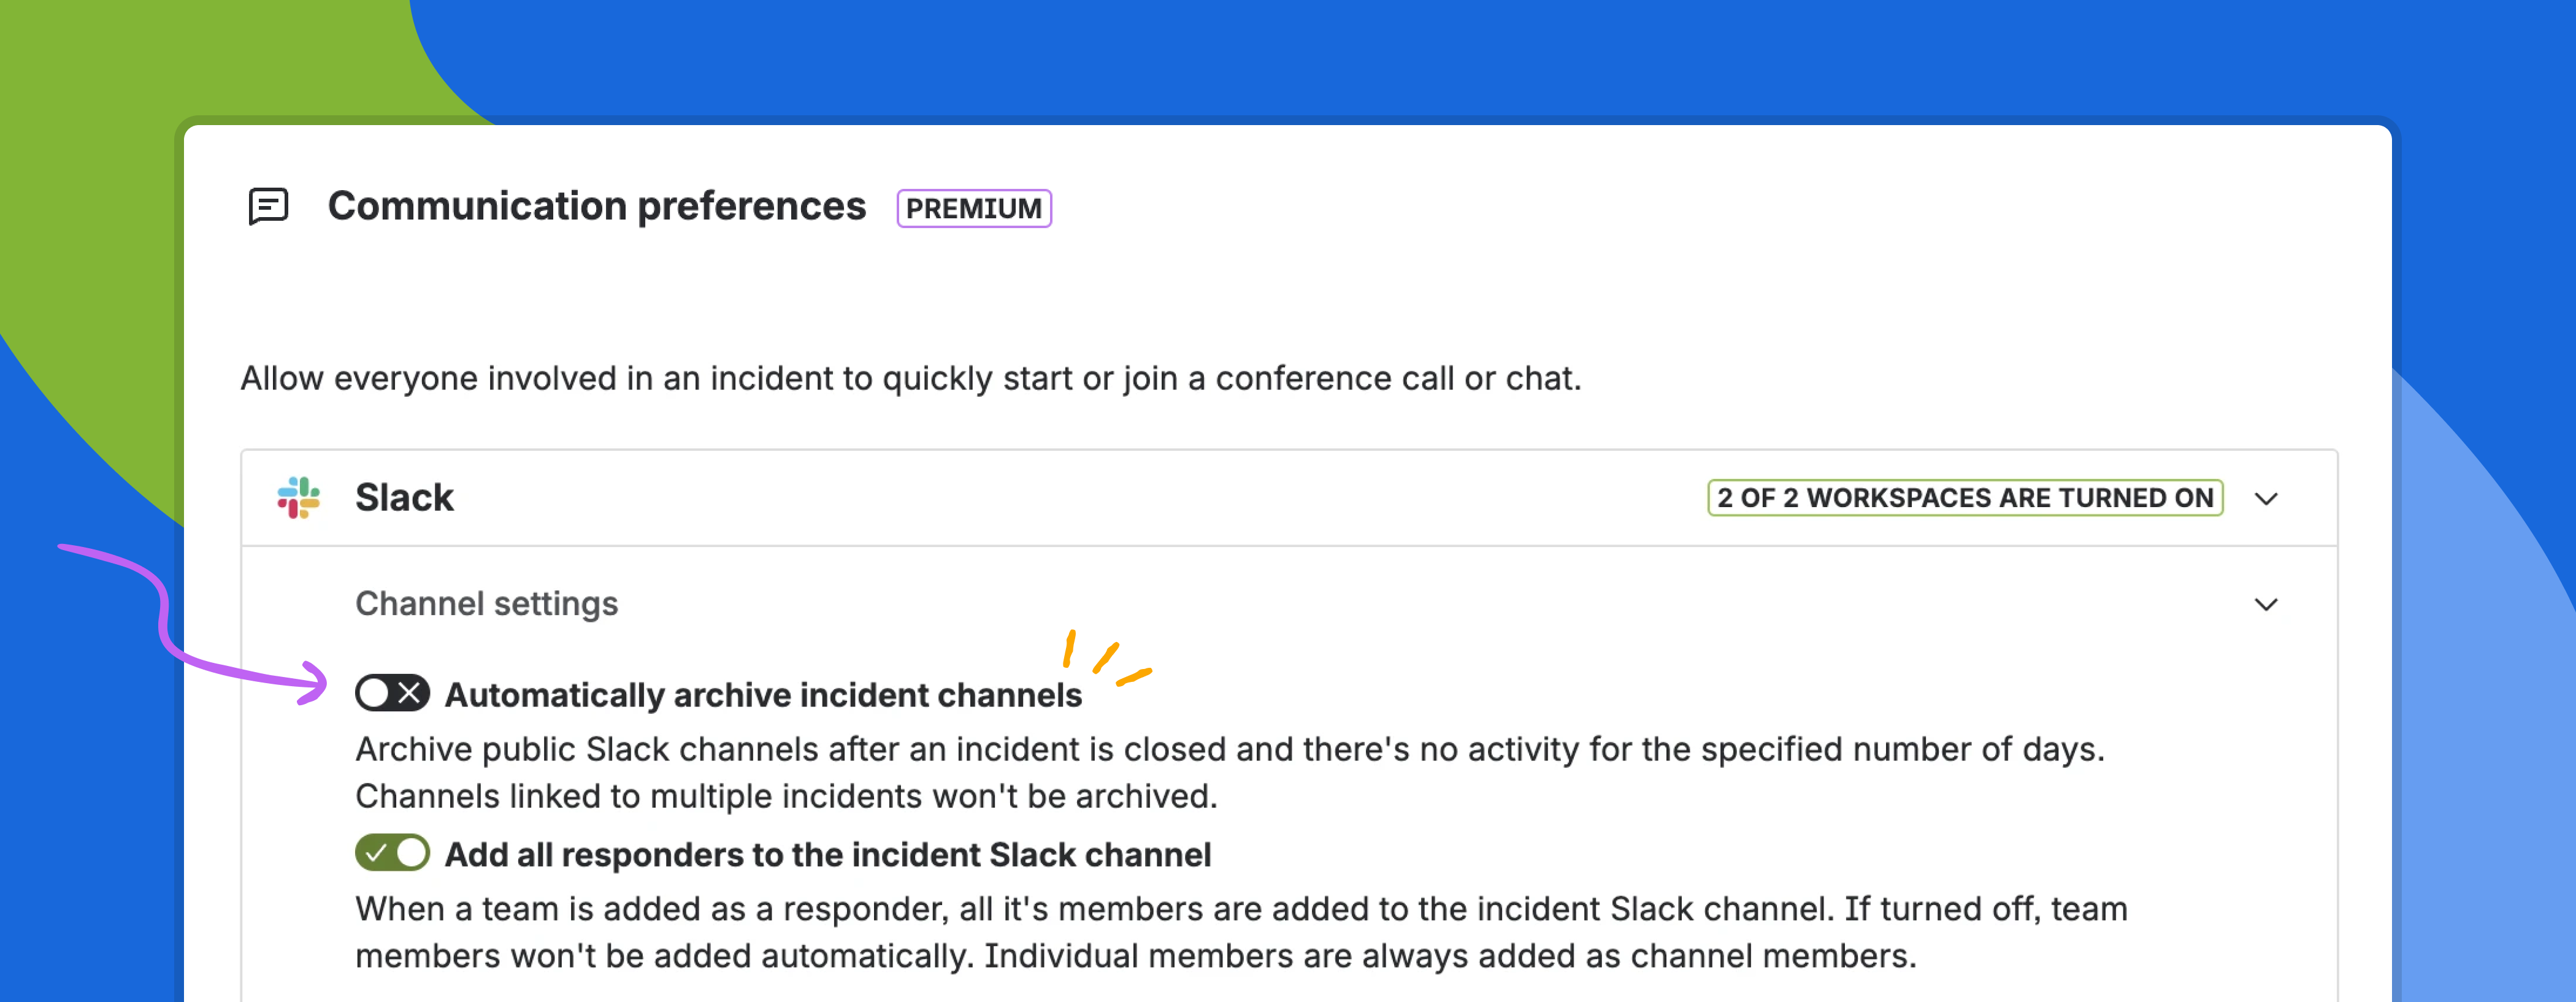Click the checkmark inside responders toggle
This screenshot has height=1002, width=2576.
tap(375, 853)
